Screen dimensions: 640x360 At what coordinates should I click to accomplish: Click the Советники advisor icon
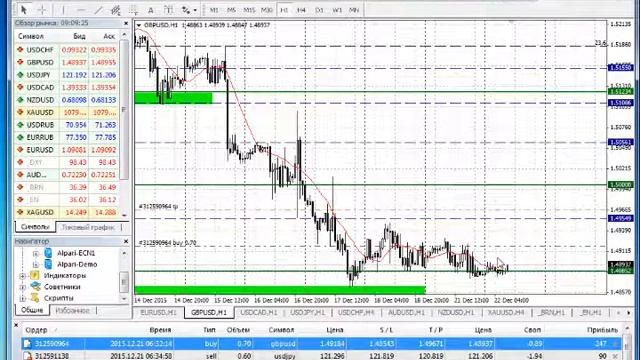tap(35, 287)
